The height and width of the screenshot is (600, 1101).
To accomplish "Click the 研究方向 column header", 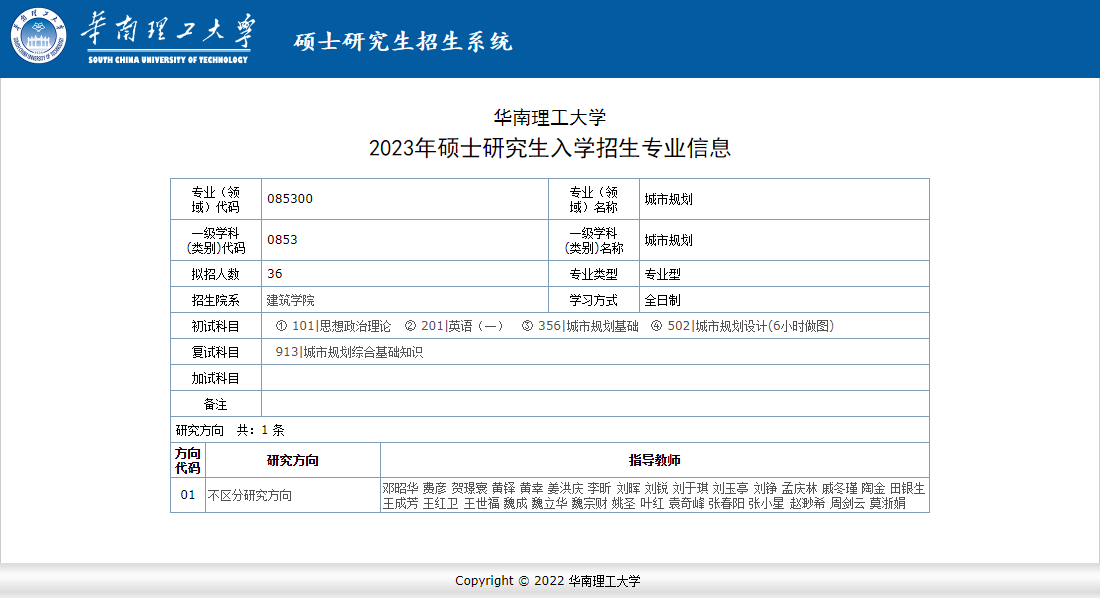I will coord(293,460).
